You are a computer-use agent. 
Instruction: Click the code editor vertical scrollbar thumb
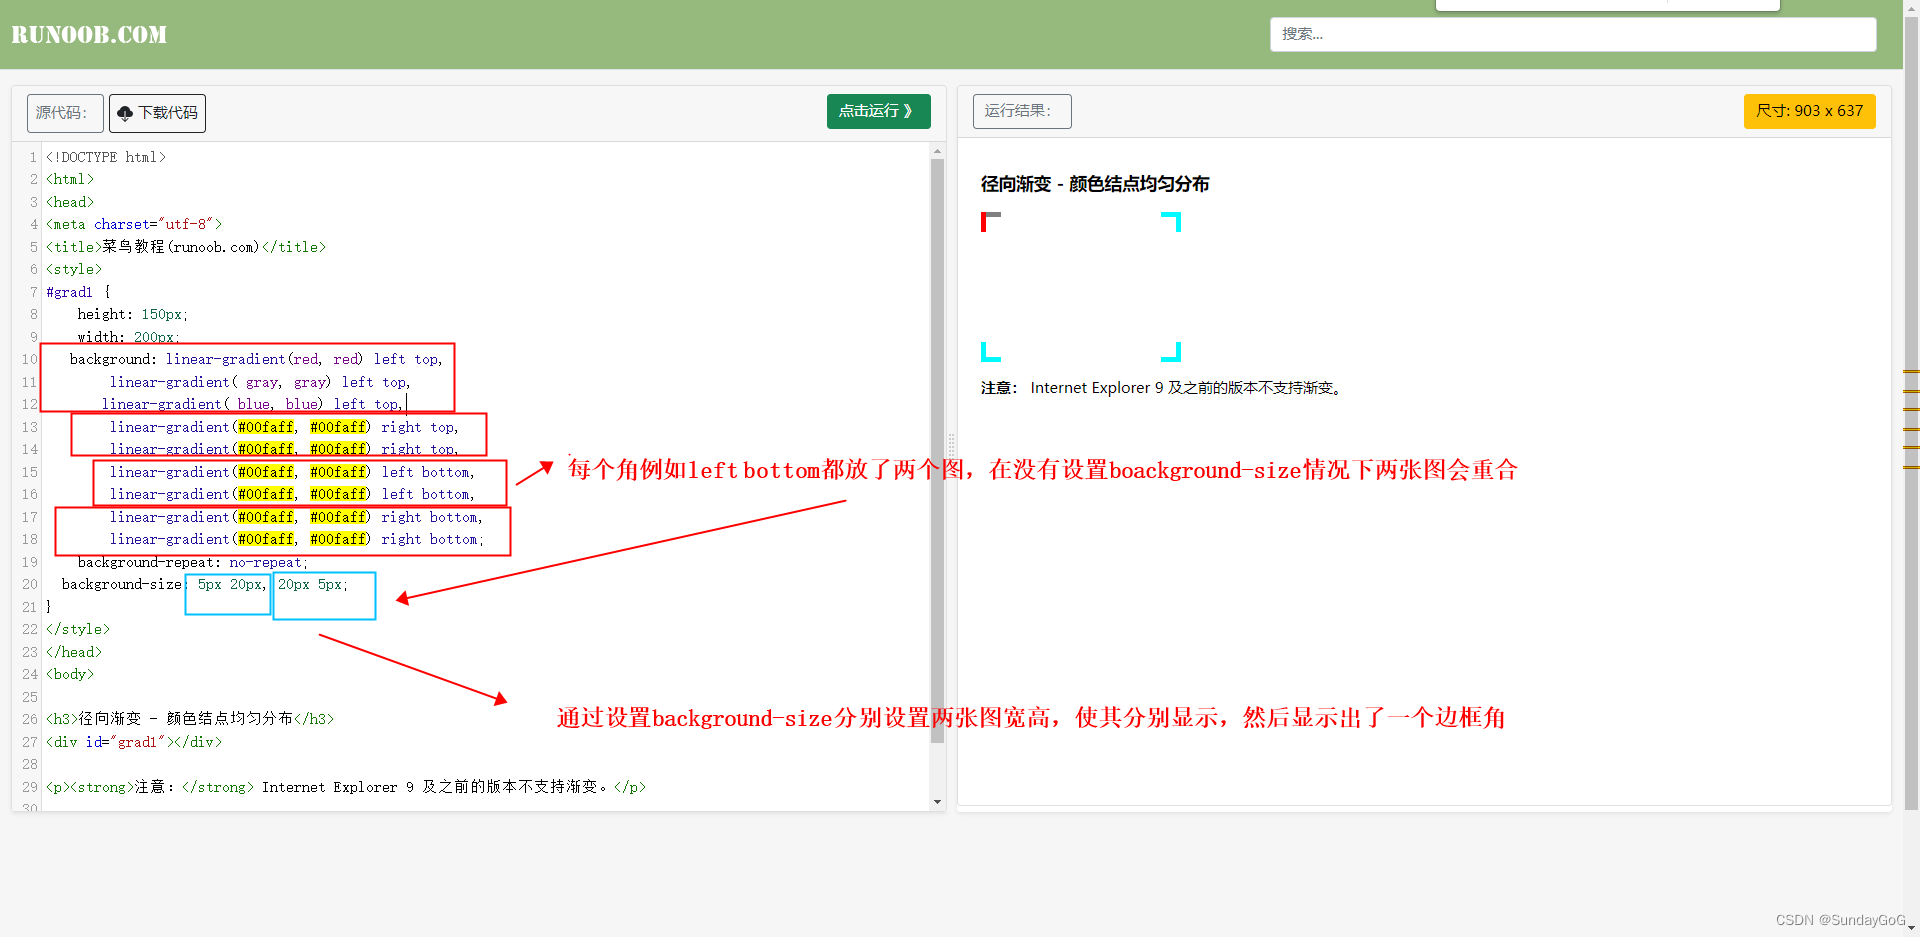coord(937,450)
